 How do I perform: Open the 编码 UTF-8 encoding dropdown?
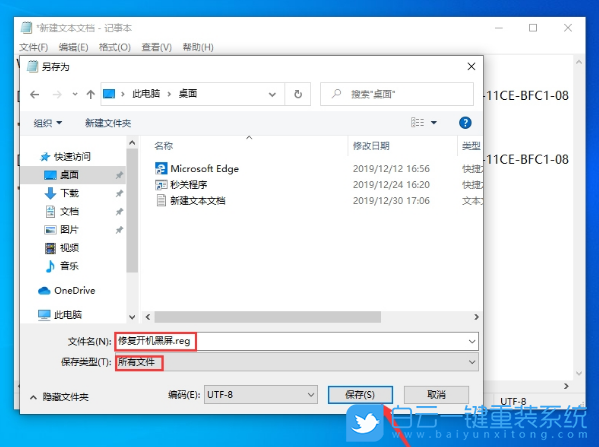261,395
